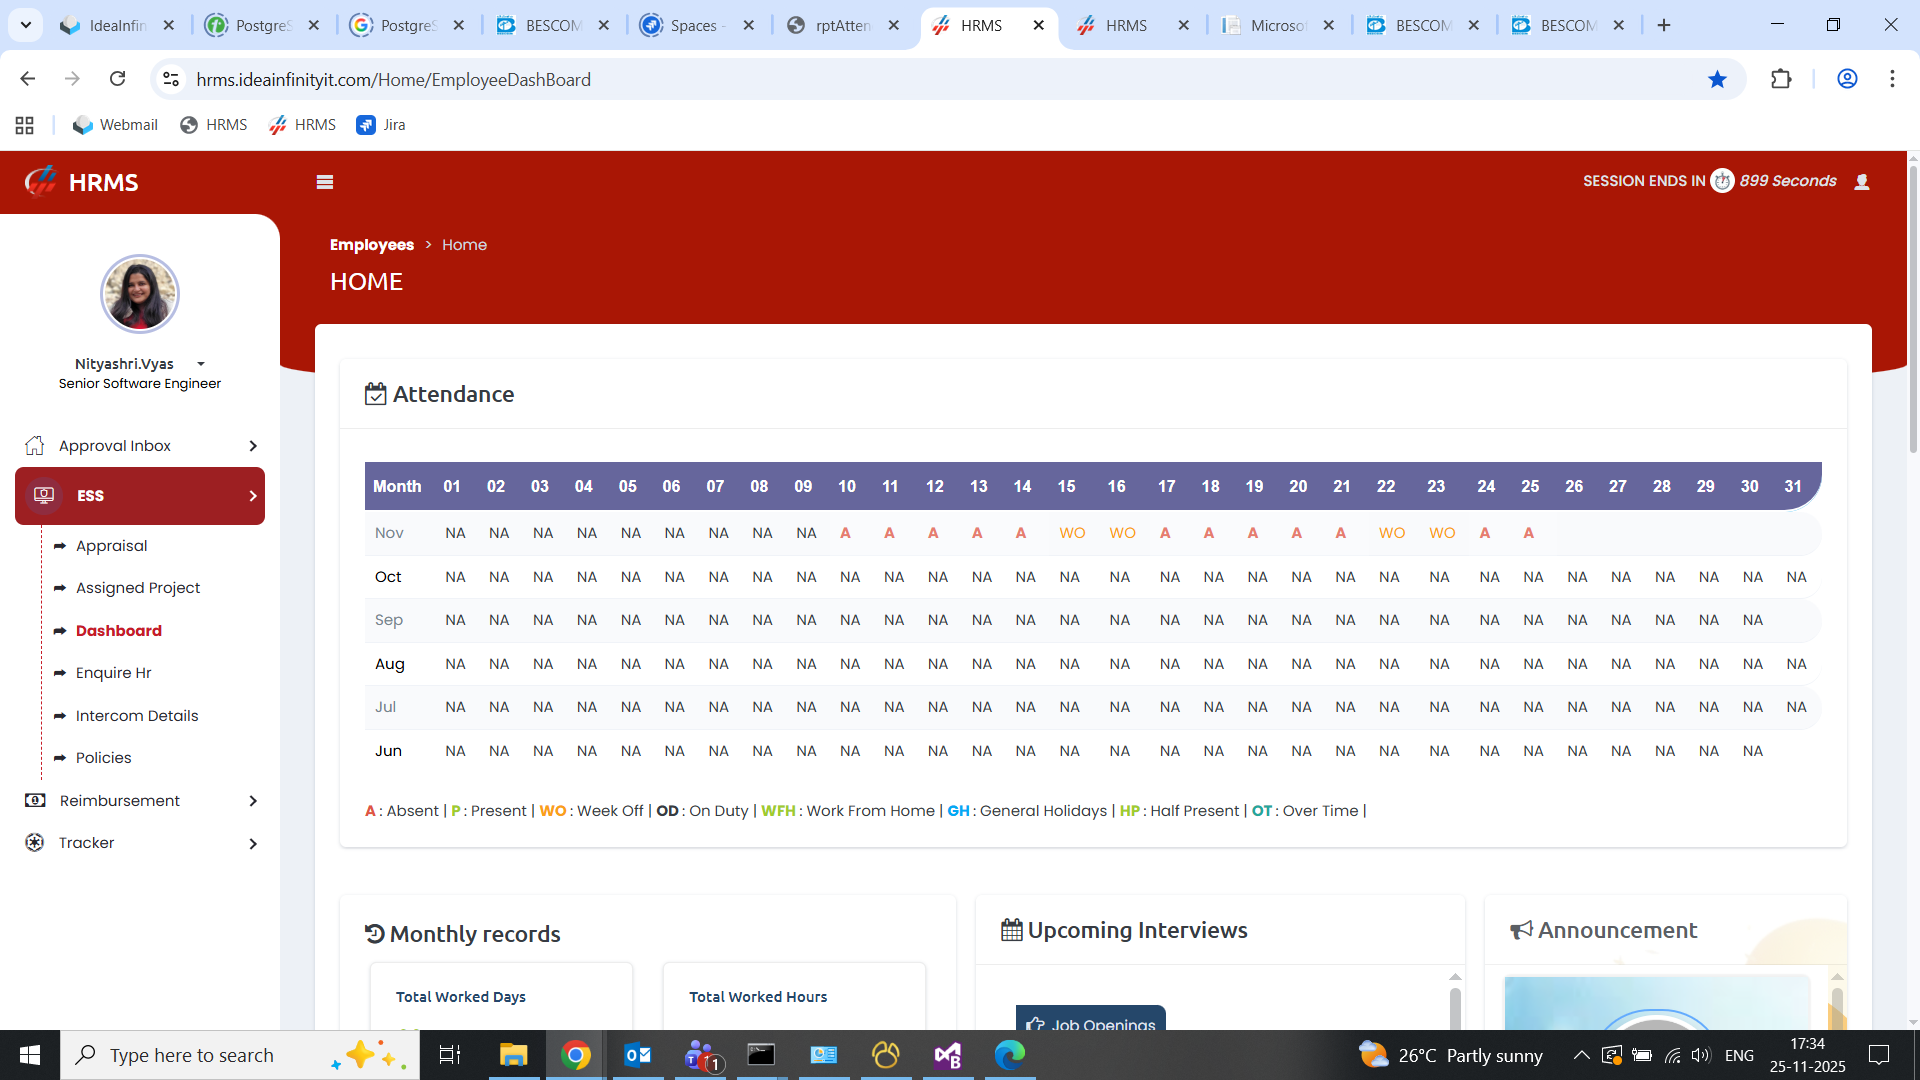Select Intercom Details in sidebar
Viewport: 1920px width, 1080px height.
pos(137,716)
